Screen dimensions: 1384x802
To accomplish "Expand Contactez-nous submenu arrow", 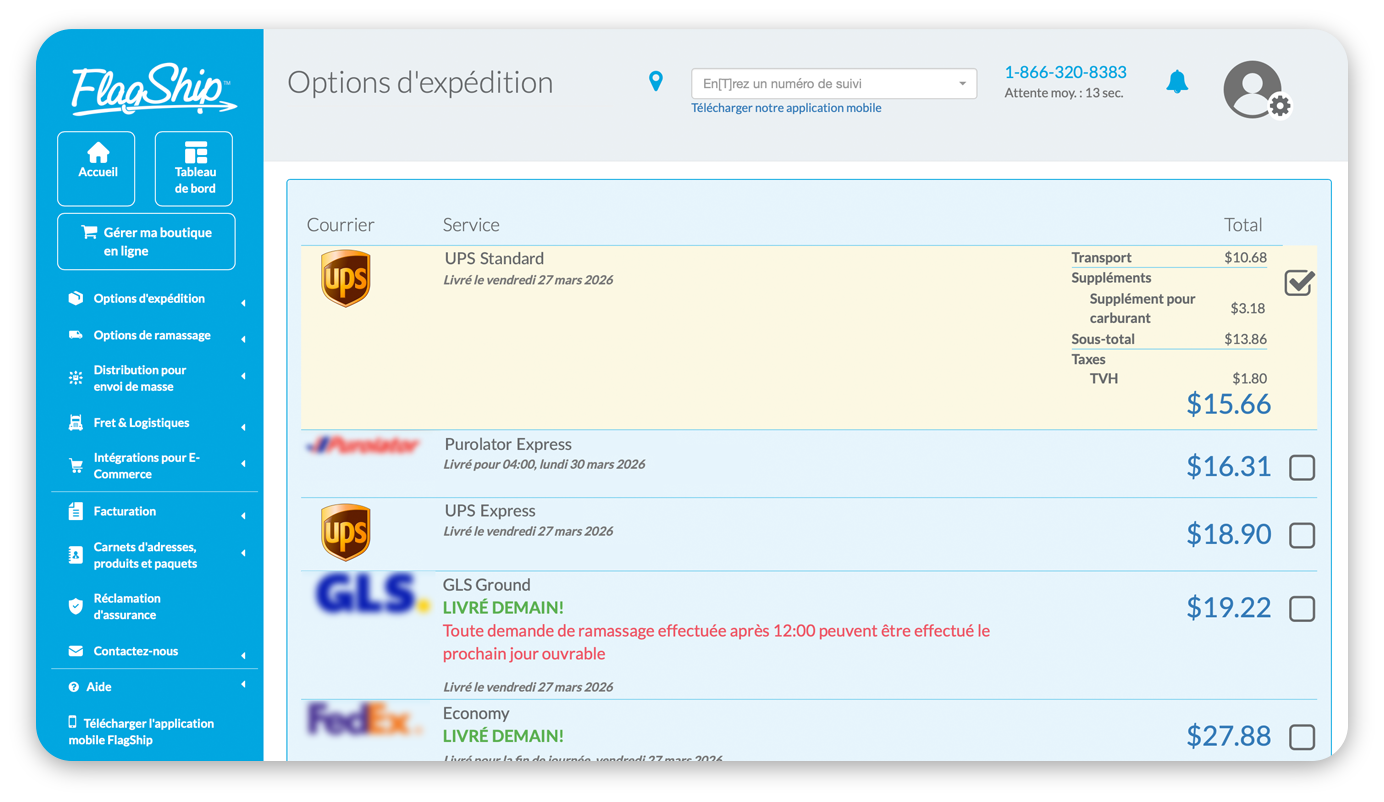I will pyautogui.click(x=243, y=656).
